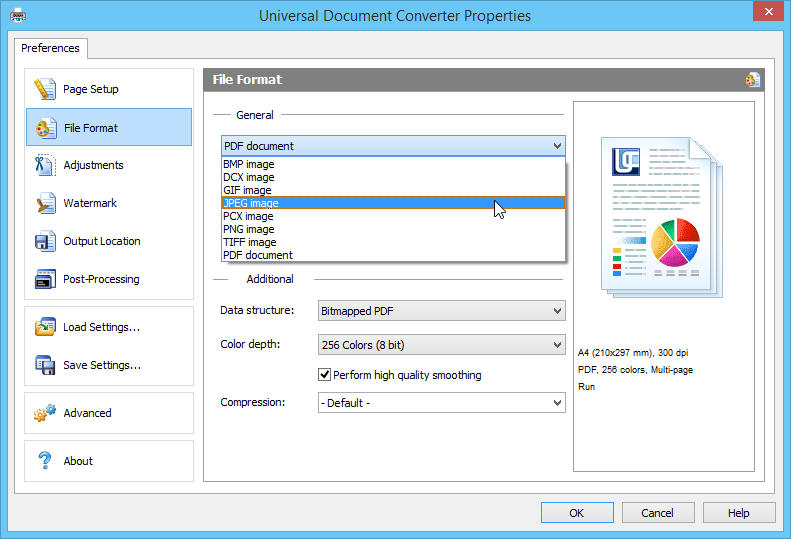This screenshot has width=791, height=539.
Task: Open the Page Setup section
Action: click(x=109, y=89)
